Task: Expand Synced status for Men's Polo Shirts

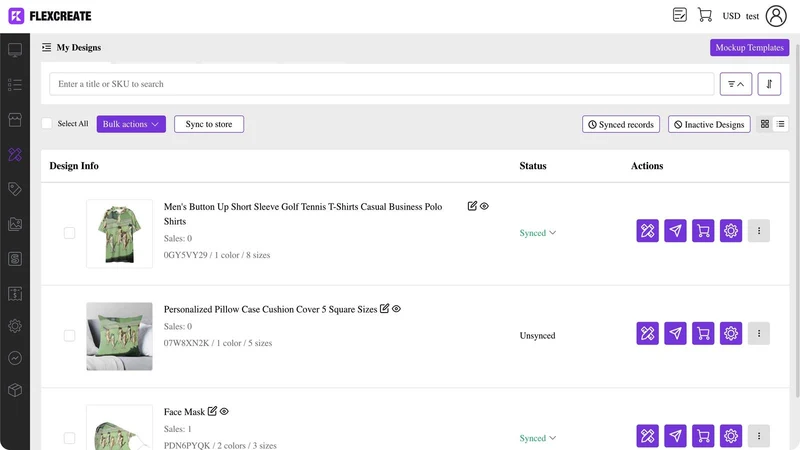Action: [x=538, y=233]
